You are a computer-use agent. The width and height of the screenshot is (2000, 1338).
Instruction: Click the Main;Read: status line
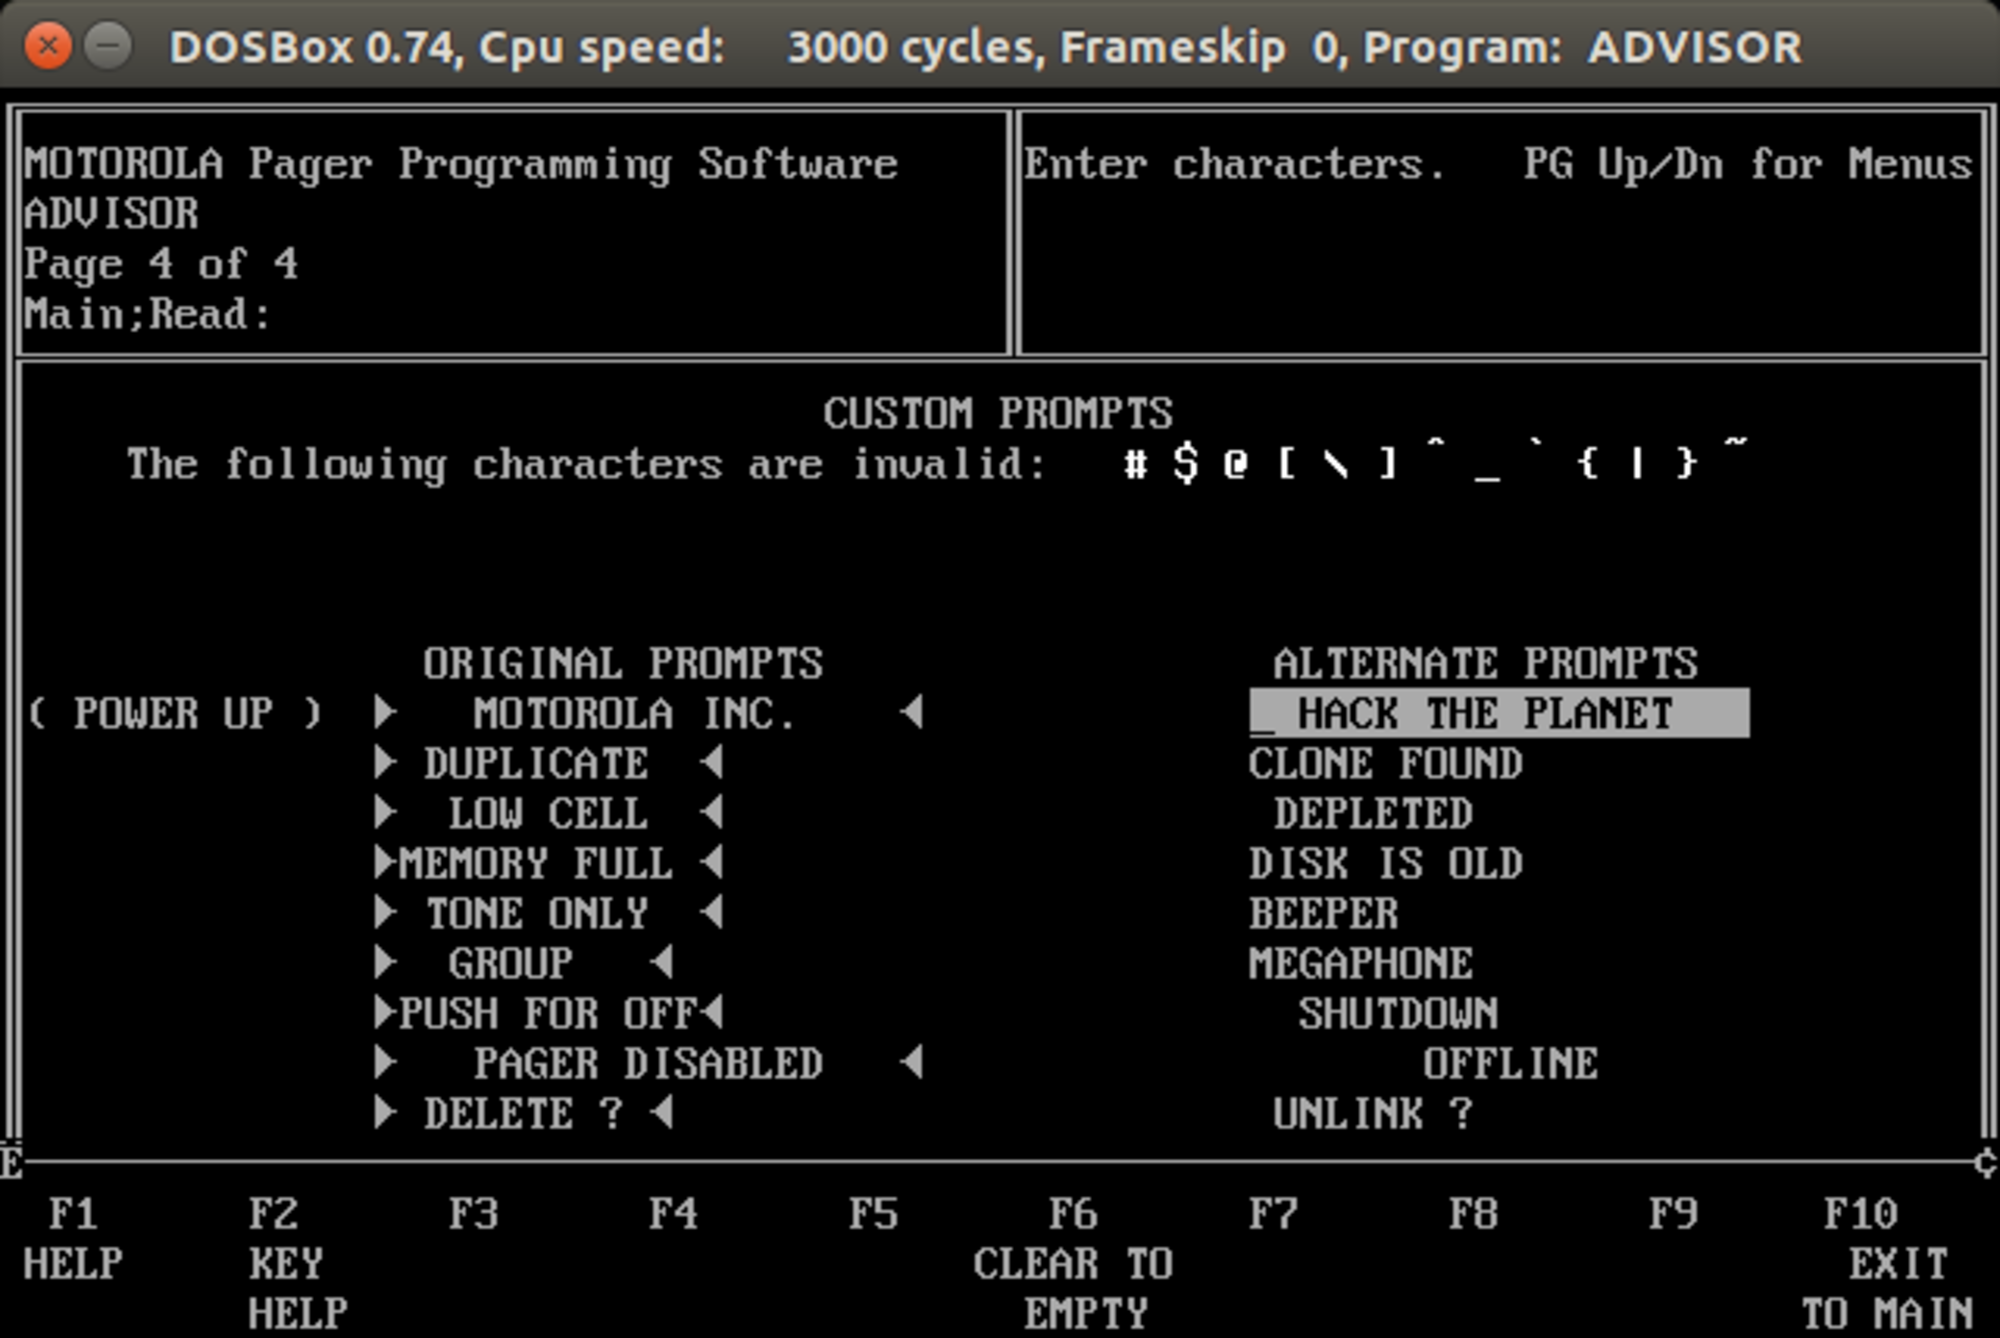pos(148,314)
